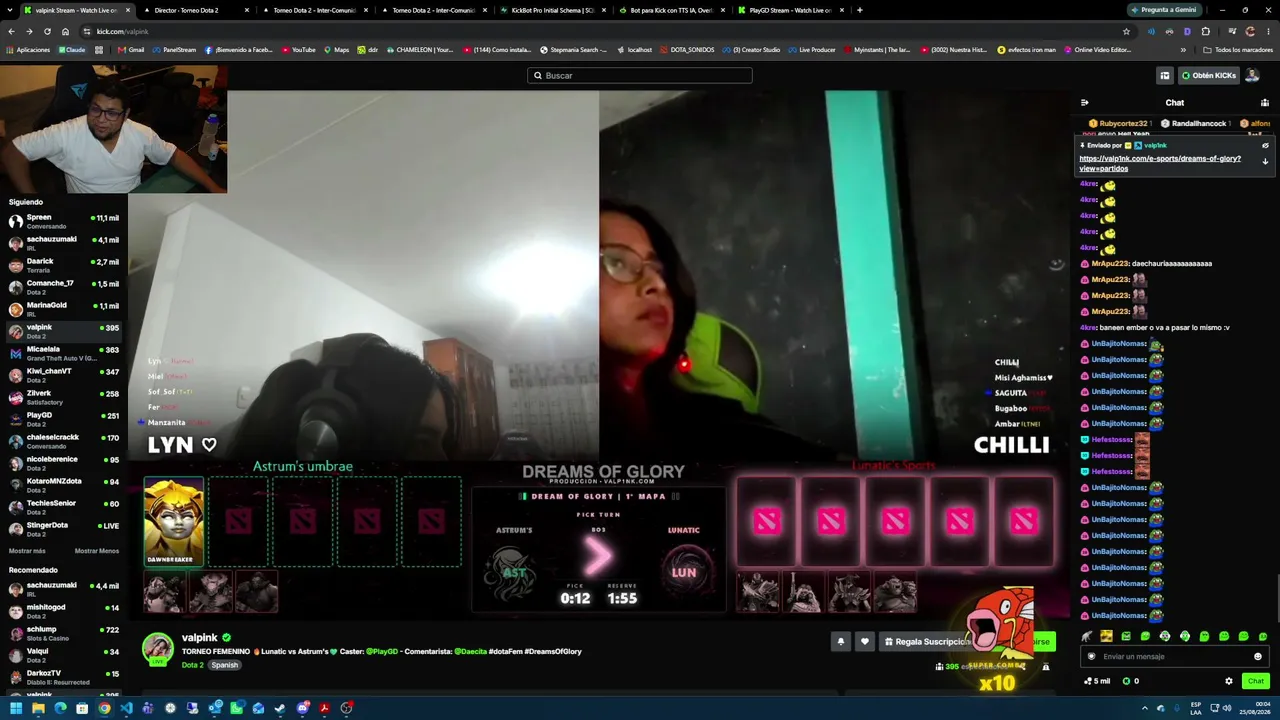The image size is (1280, 720).
Task: Switch to PlayGD Stream browser tab
Action: (x=791, y=10)
